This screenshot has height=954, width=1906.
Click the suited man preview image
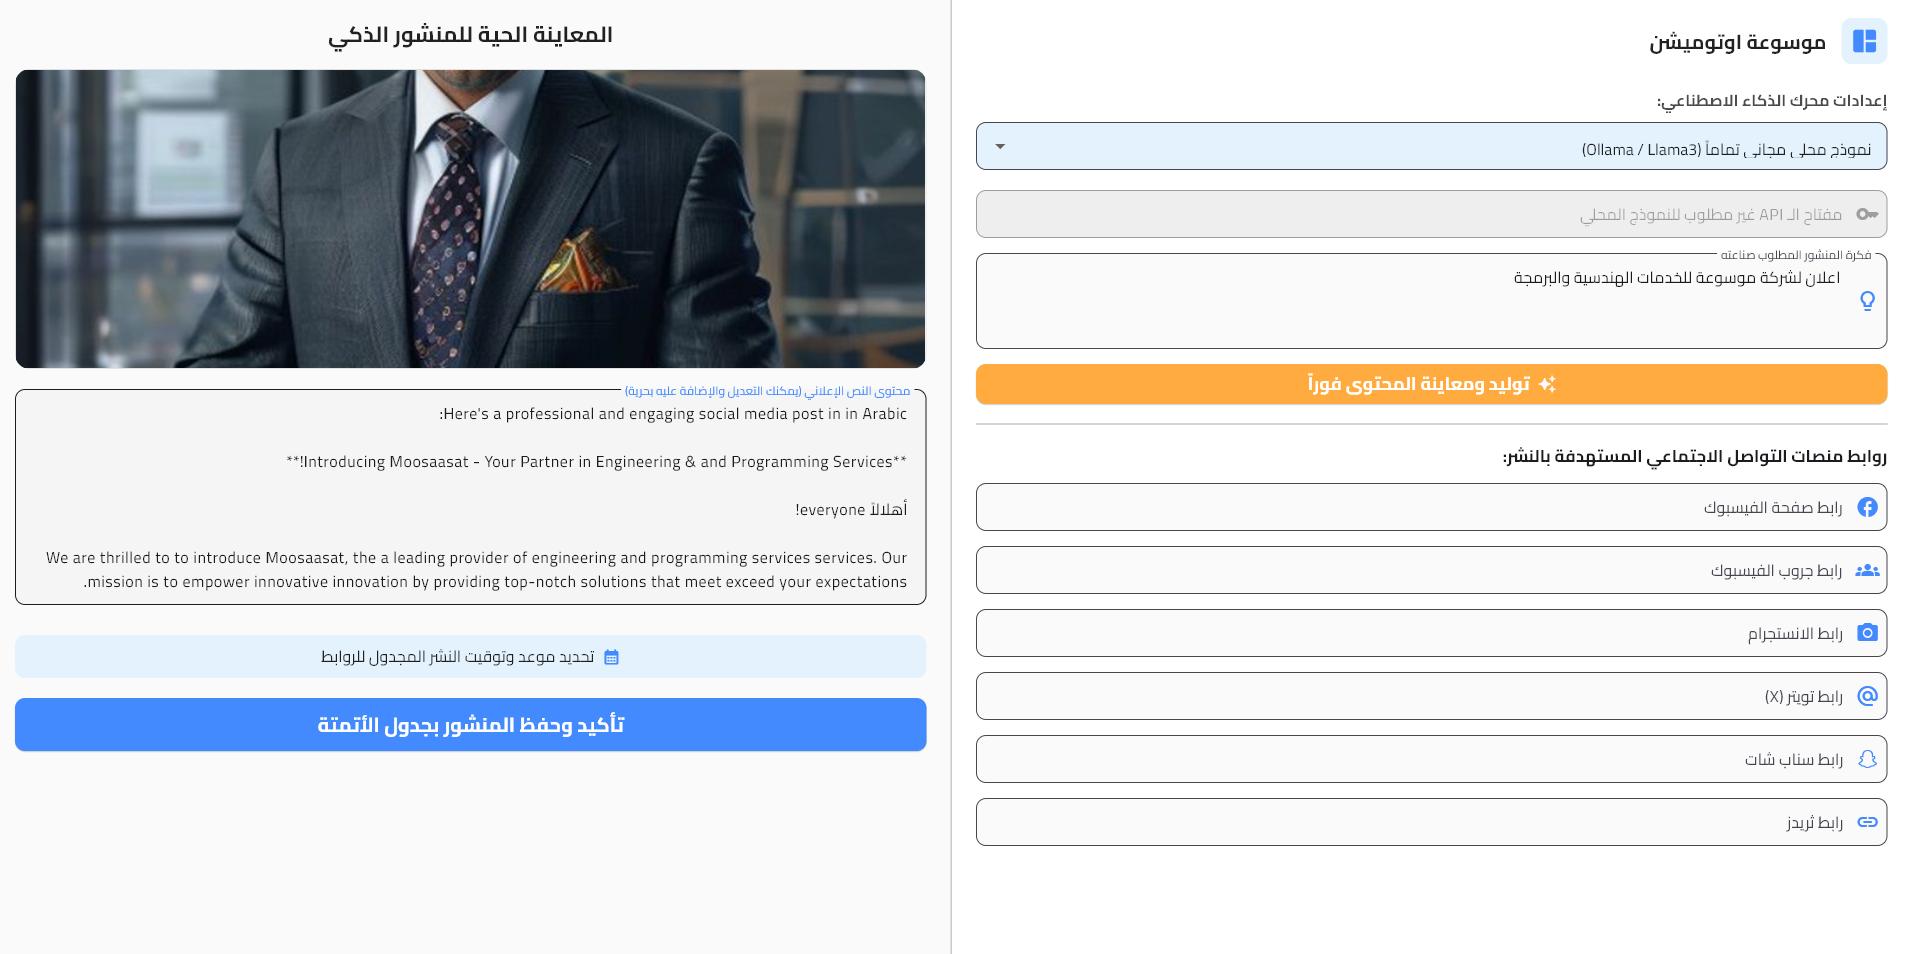click(470, 219)
